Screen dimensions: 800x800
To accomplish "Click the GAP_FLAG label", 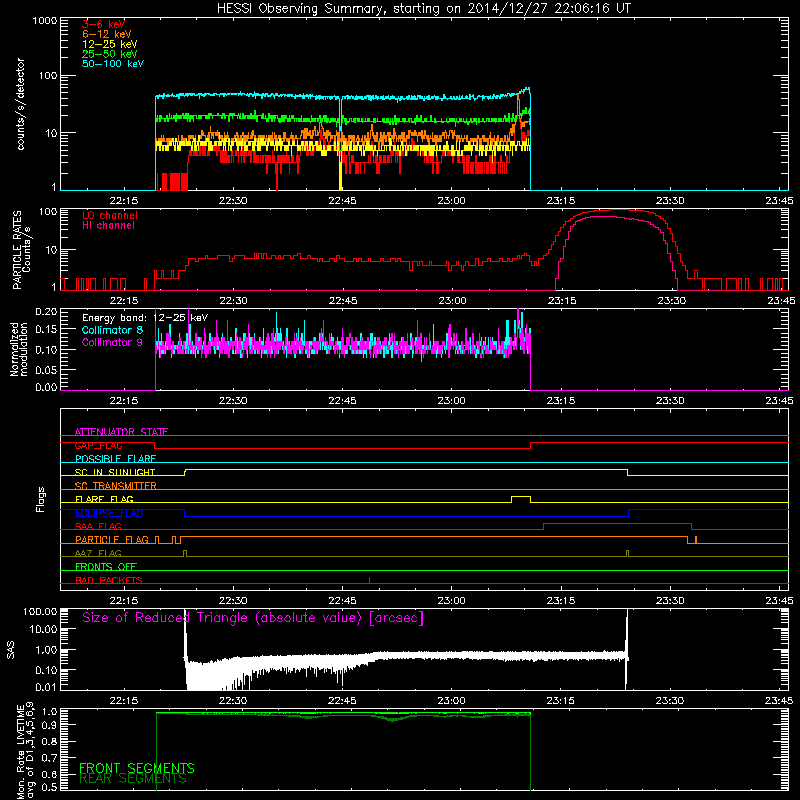I will 98,445.
